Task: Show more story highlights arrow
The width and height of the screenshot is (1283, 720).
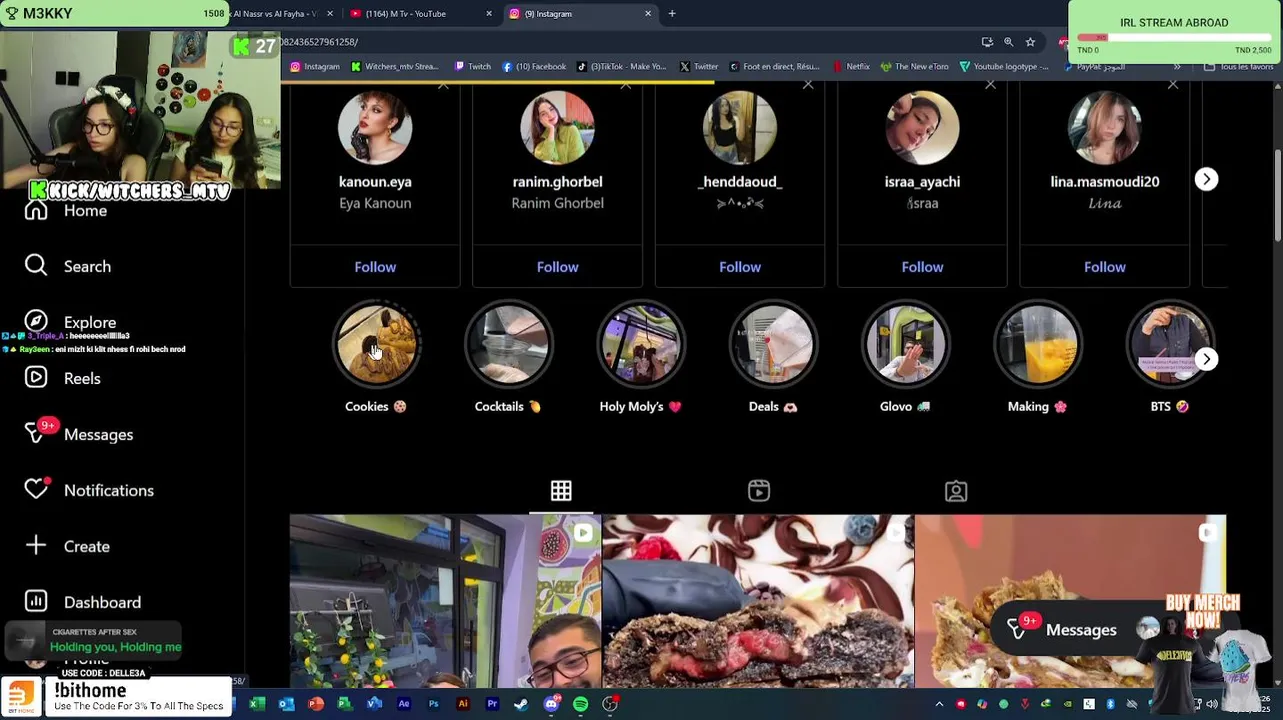Action: [1206, 359]
